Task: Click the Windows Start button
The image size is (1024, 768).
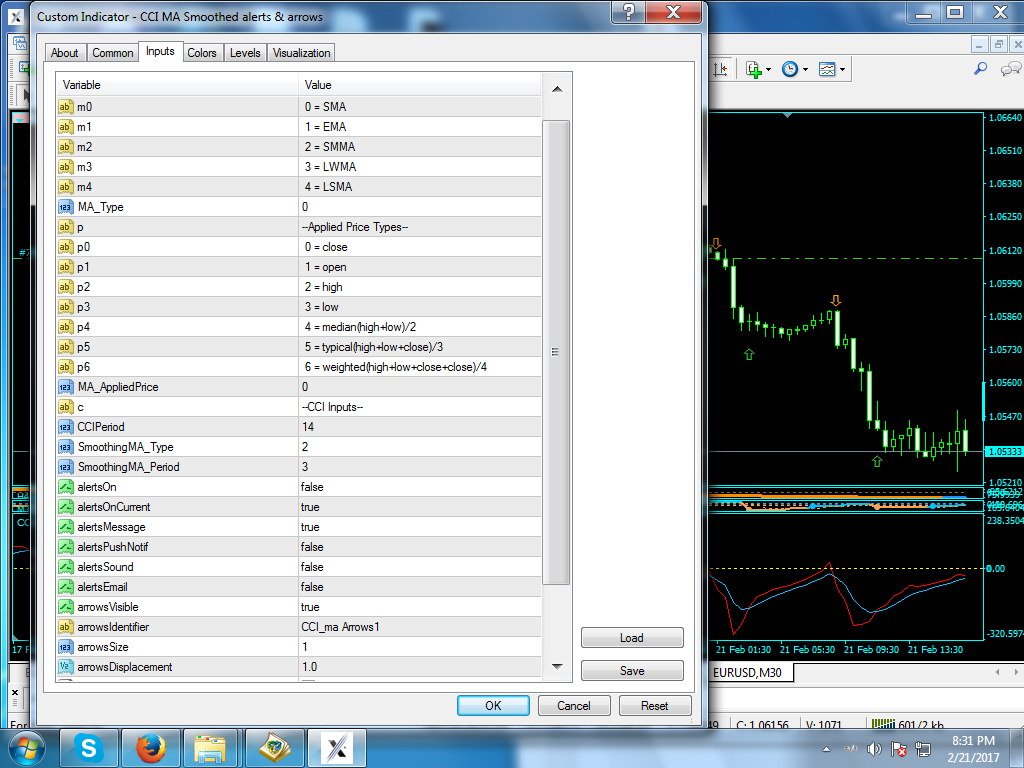Action: [27, 748]
